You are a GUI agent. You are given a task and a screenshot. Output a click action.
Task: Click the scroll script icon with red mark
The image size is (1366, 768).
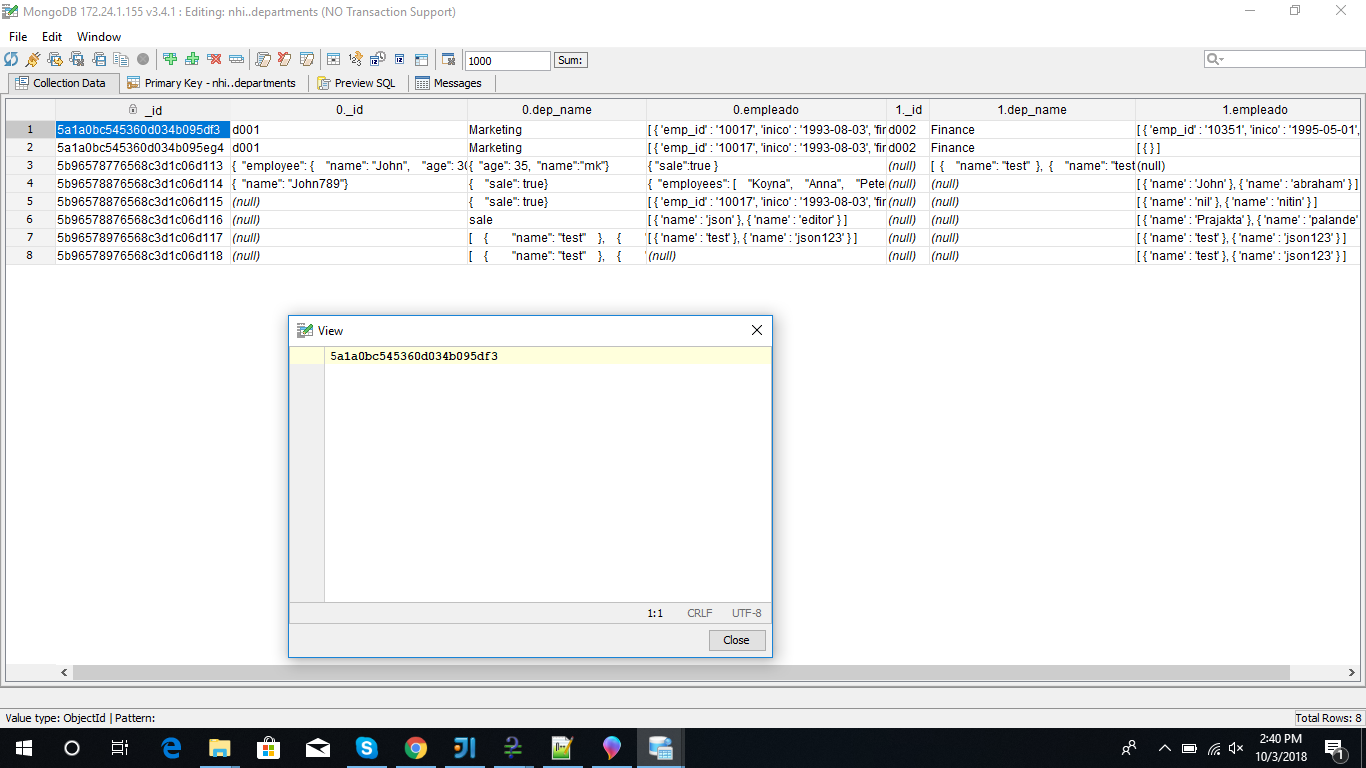(285, 59)
